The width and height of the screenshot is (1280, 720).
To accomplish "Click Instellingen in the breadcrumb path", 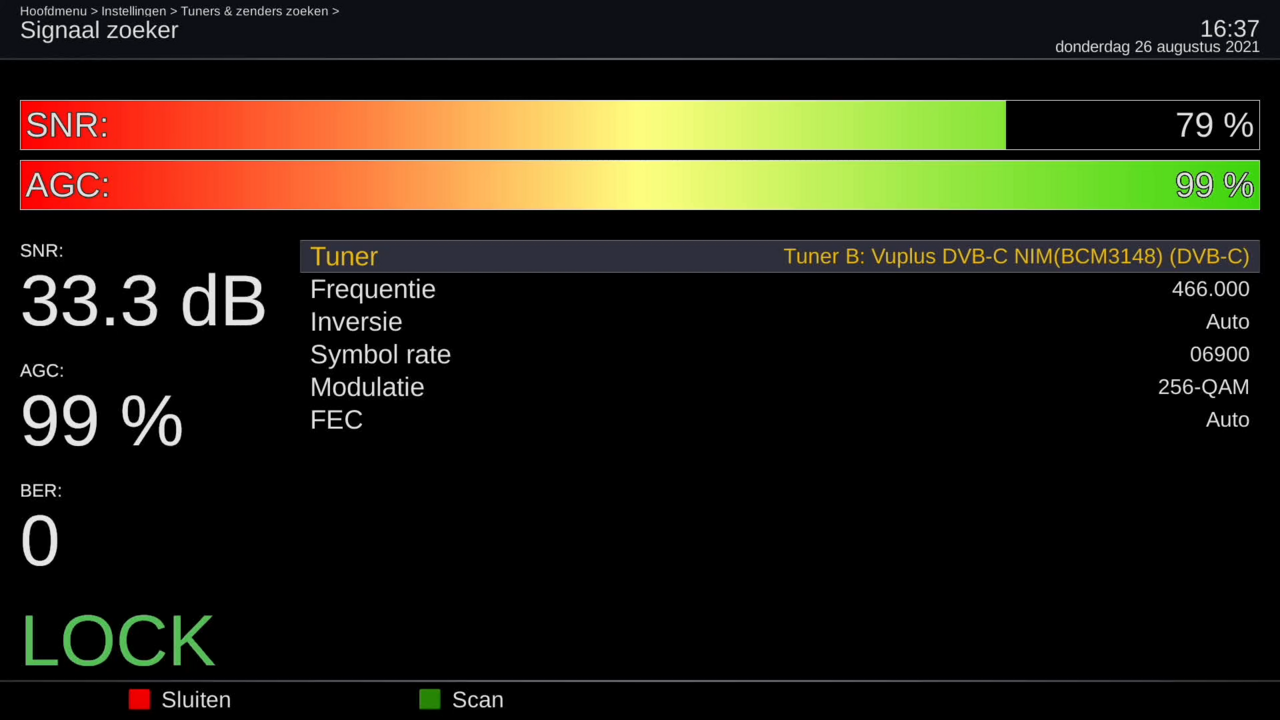I will [x=133, y=11].
